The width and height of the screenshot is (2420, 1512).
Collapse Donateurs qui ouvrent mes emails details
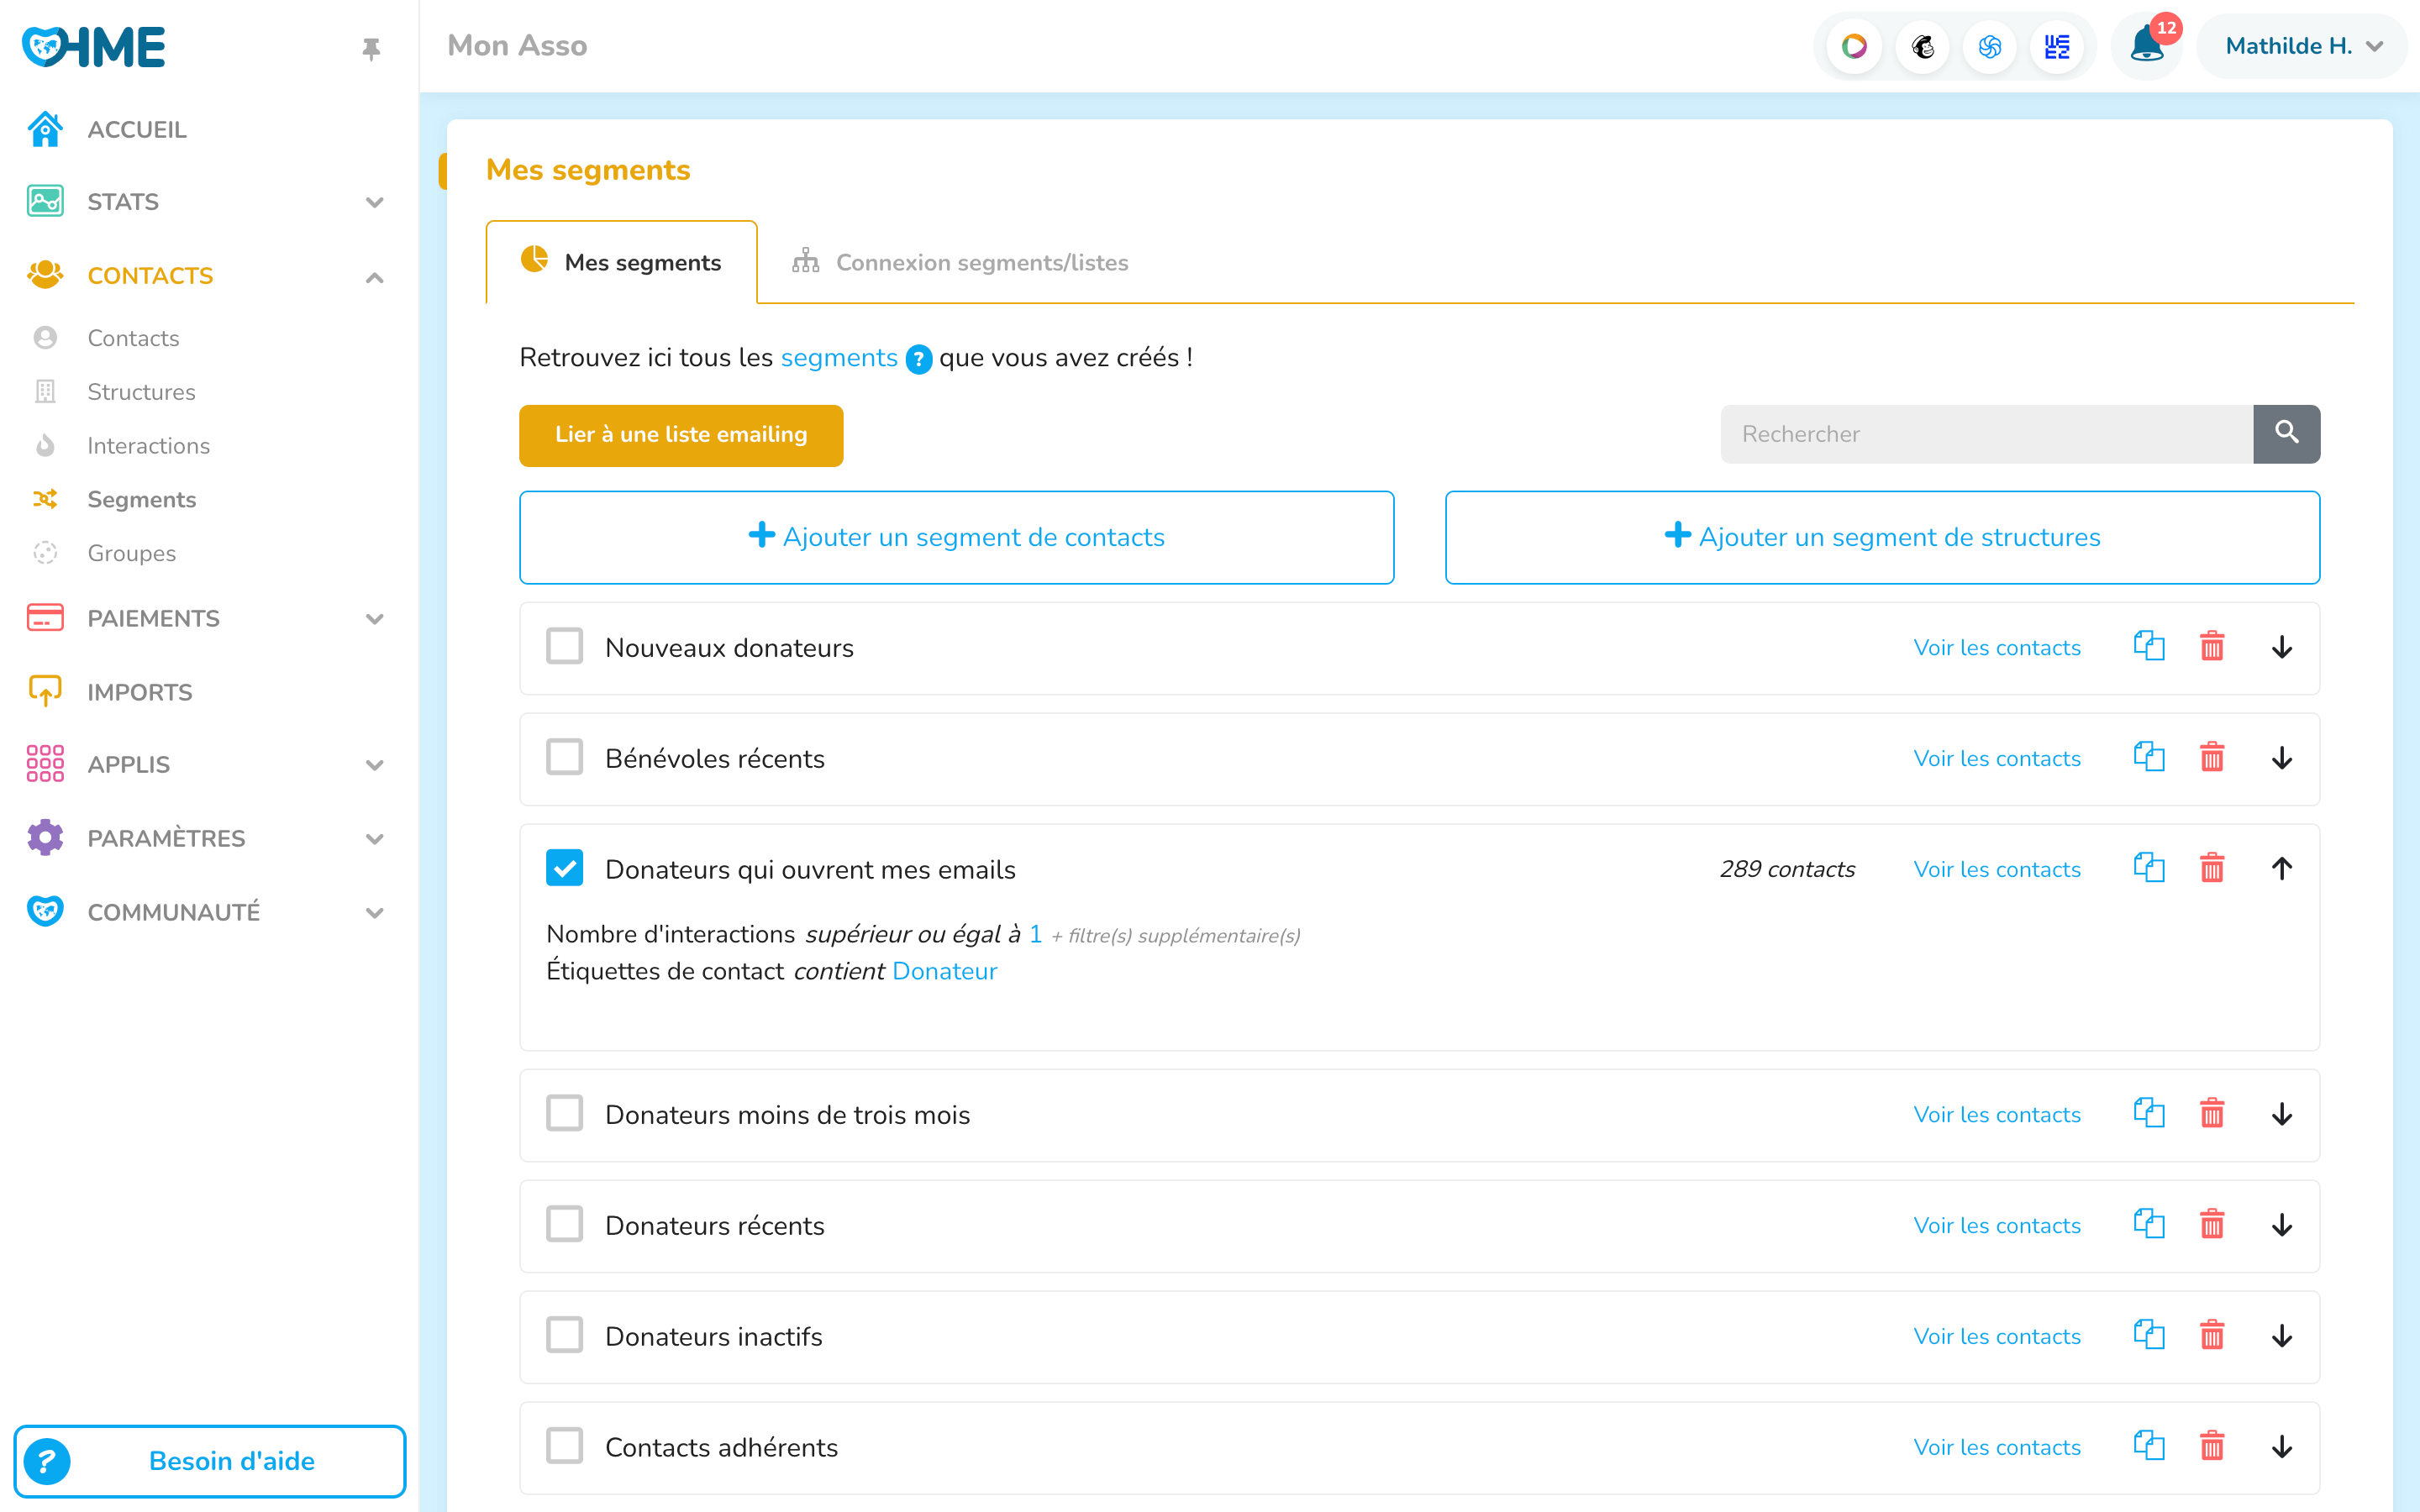click(2281, 869)
